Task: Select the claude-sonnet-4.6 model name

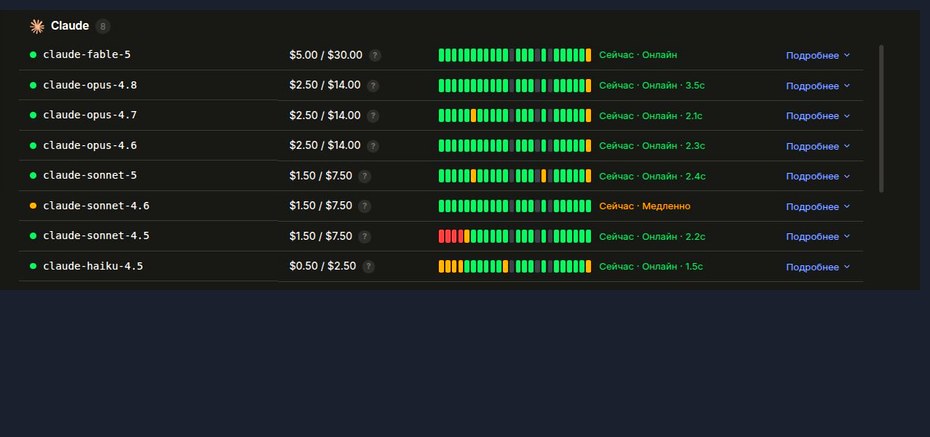Action: (x=96, y=206)
